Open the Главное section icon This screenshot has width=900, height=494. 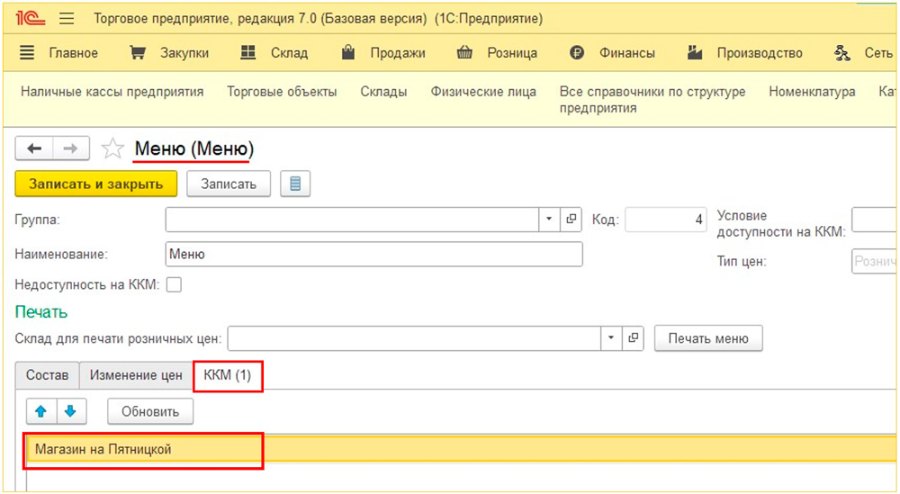point(27,53)
